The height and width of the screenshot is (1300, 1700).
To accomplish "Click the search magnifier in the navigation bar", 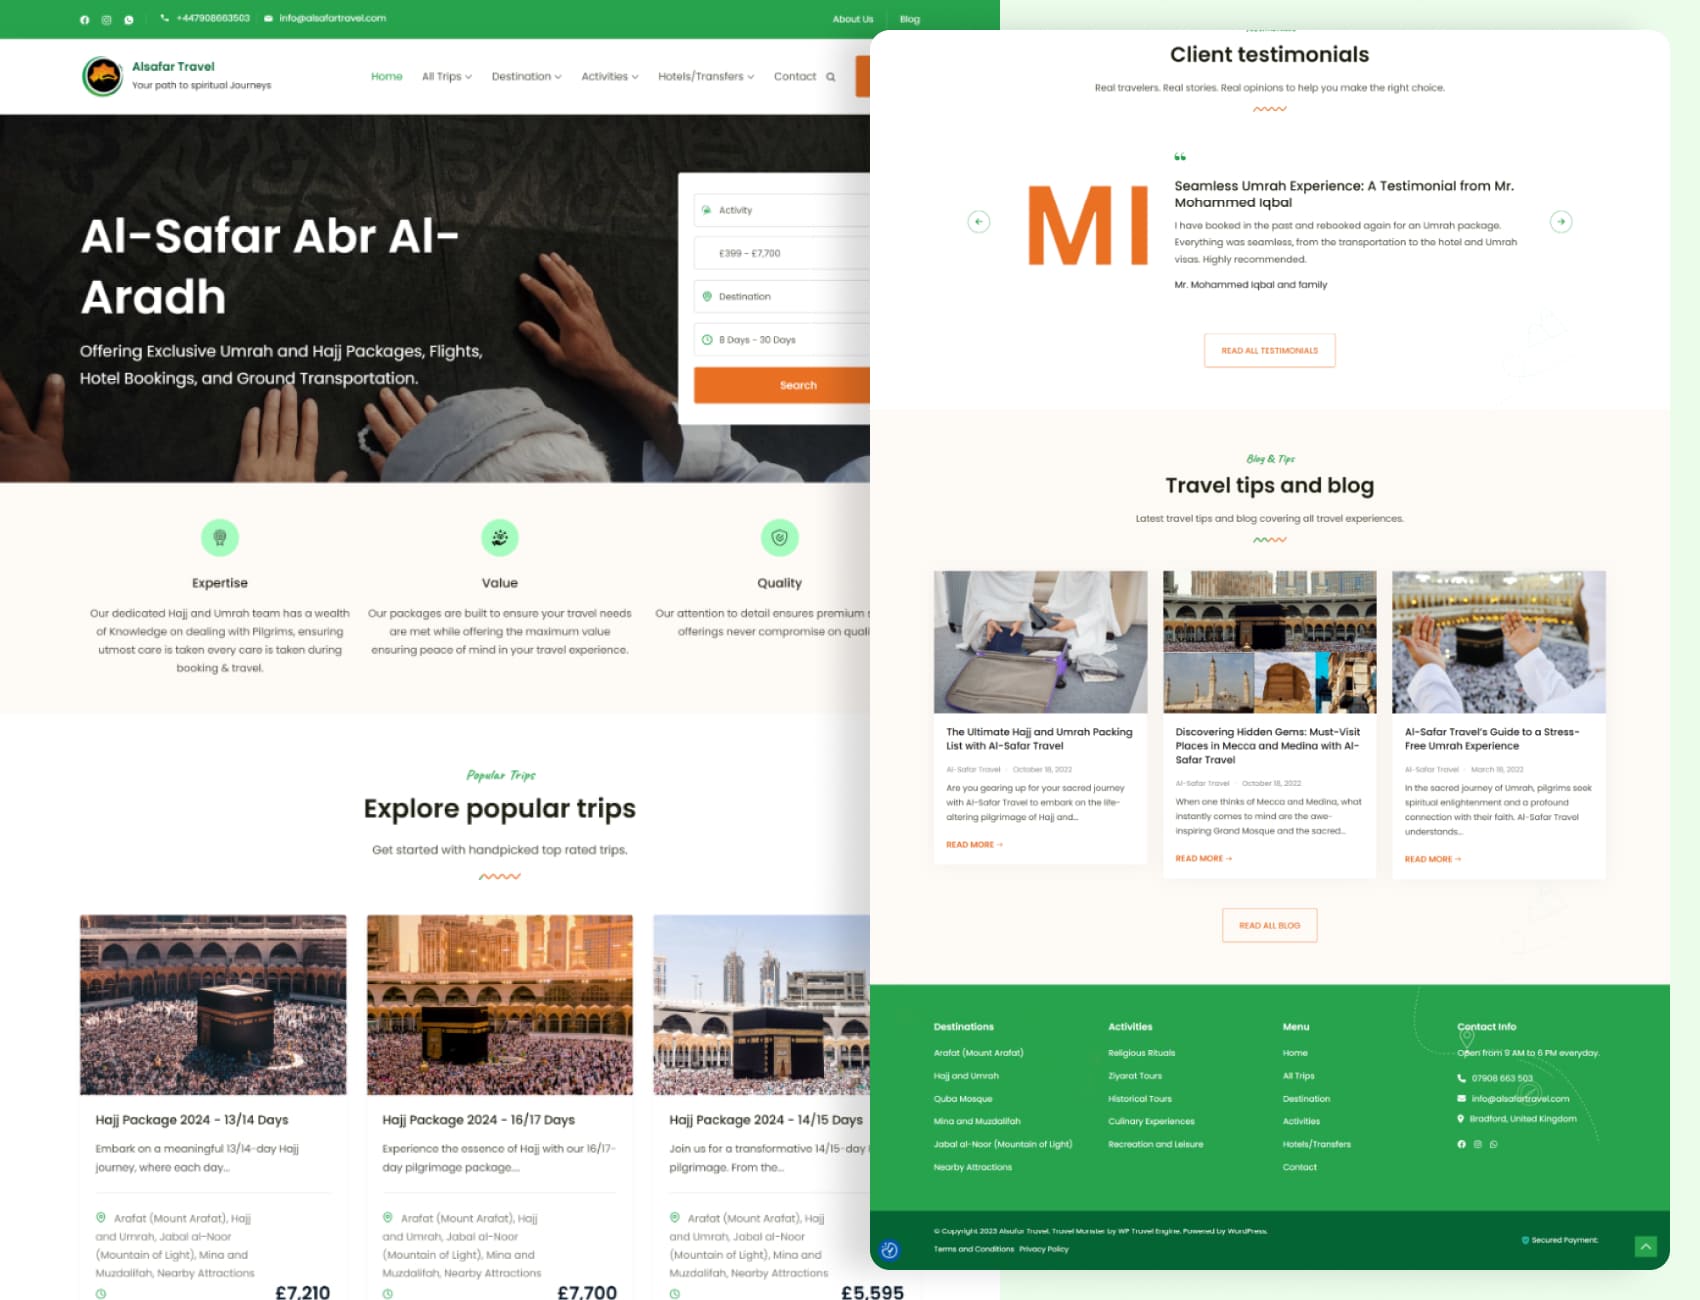I will pyautogui.click(x=830, y=77).
